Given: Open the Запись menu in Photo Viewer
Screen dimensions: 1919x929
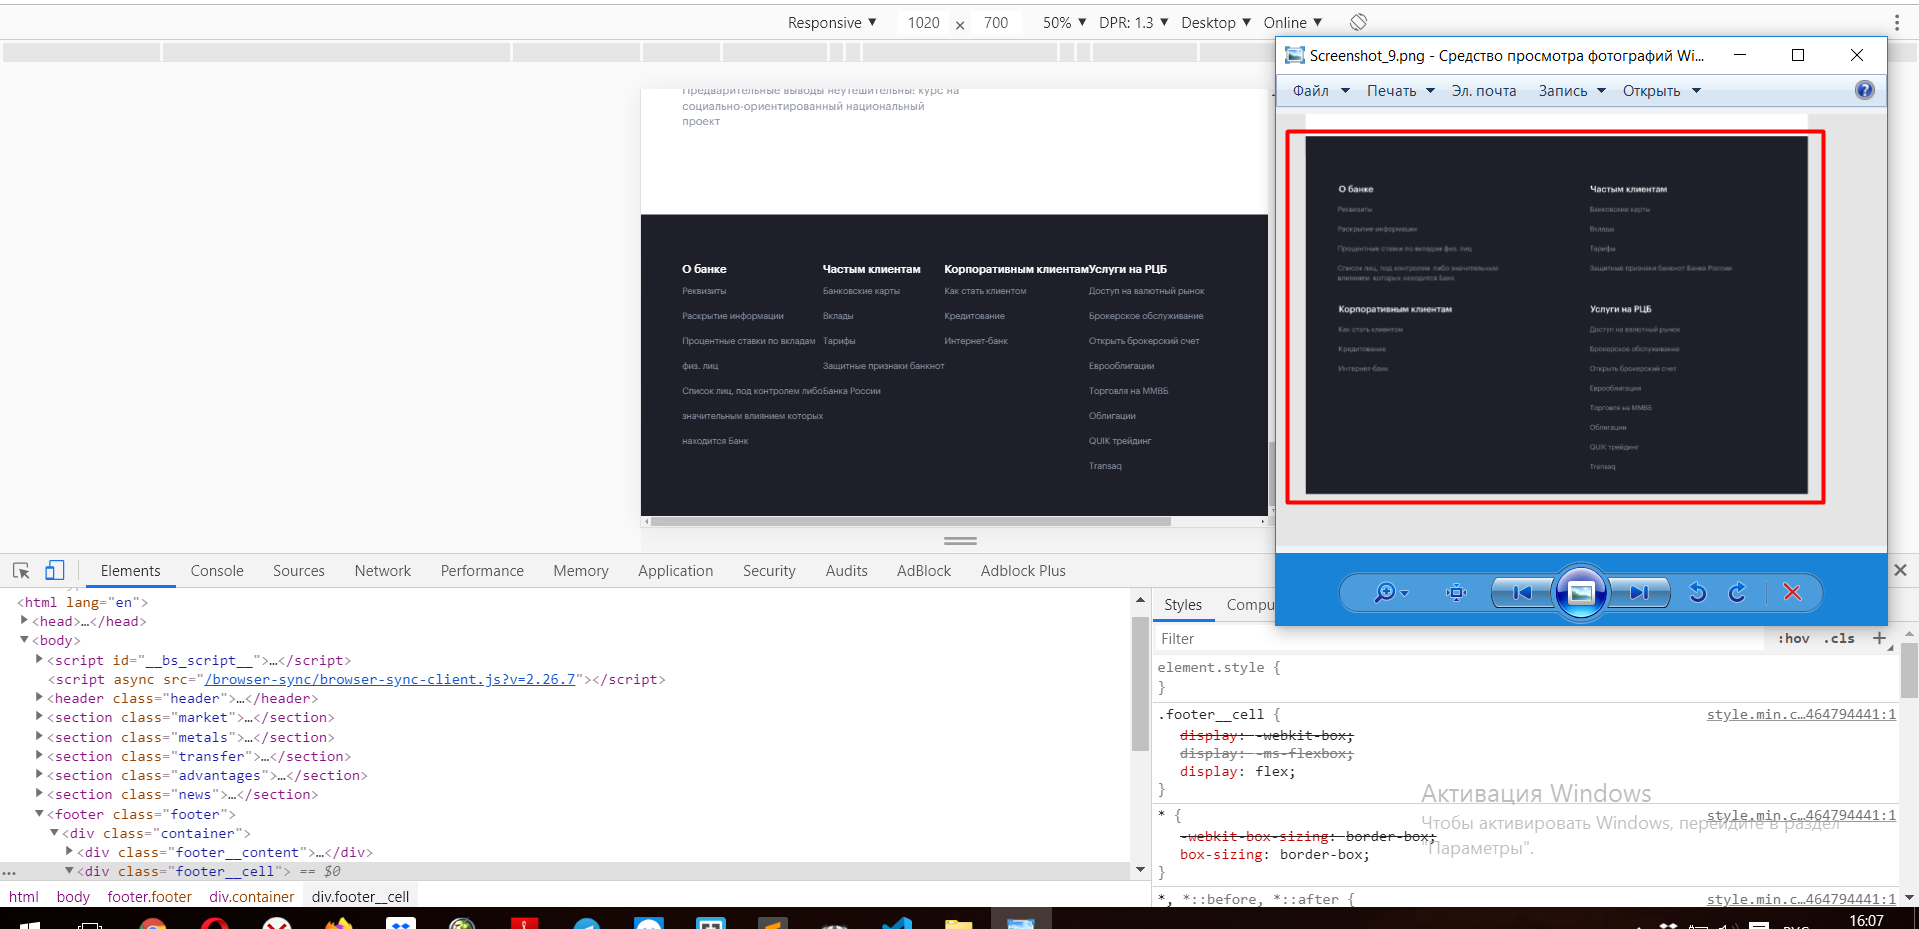Looking at the screenshot, I should [1572, 90].
